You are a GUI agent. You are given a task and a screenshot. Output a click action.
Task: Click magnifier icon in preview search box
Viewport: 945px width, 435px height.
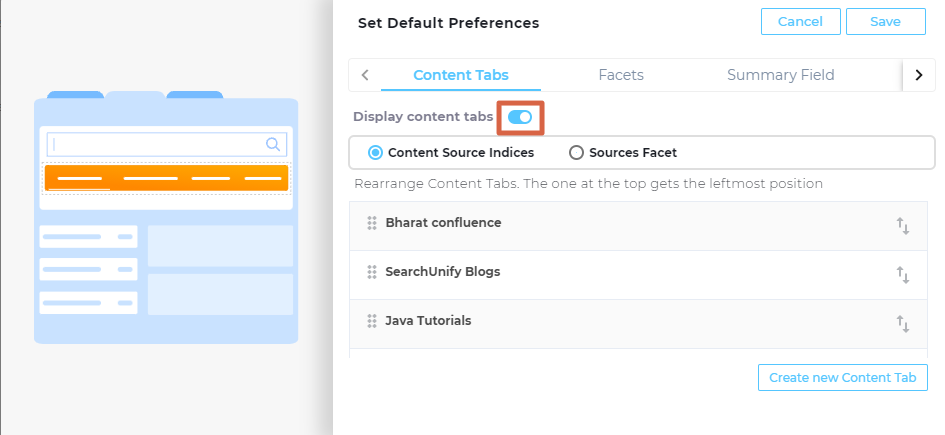[272, 144]
